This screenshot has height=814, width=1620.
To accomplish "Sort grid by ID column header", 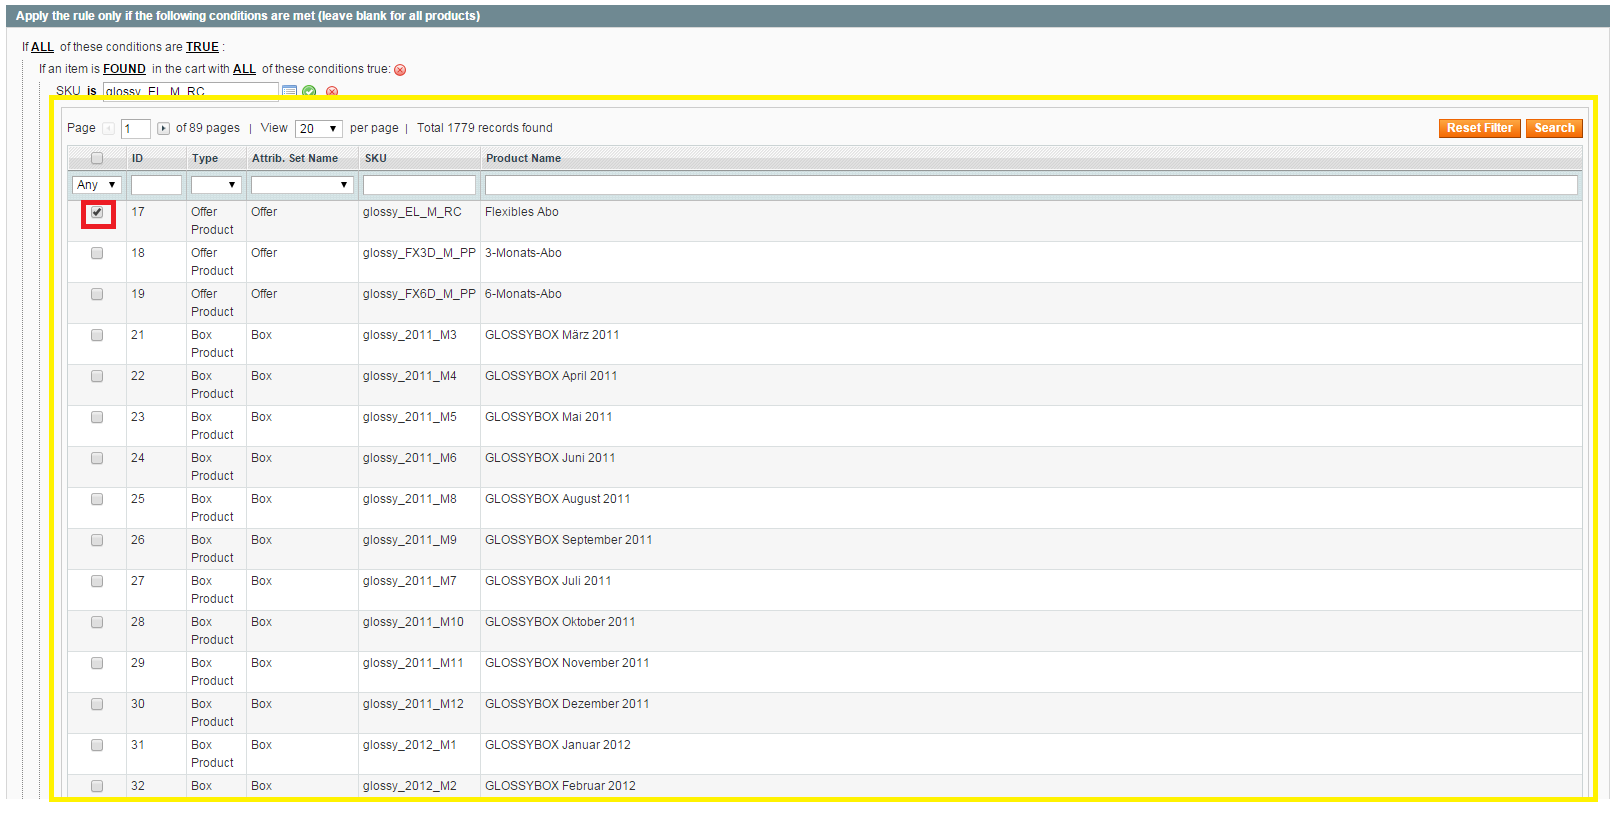I will tap(137, 158).
